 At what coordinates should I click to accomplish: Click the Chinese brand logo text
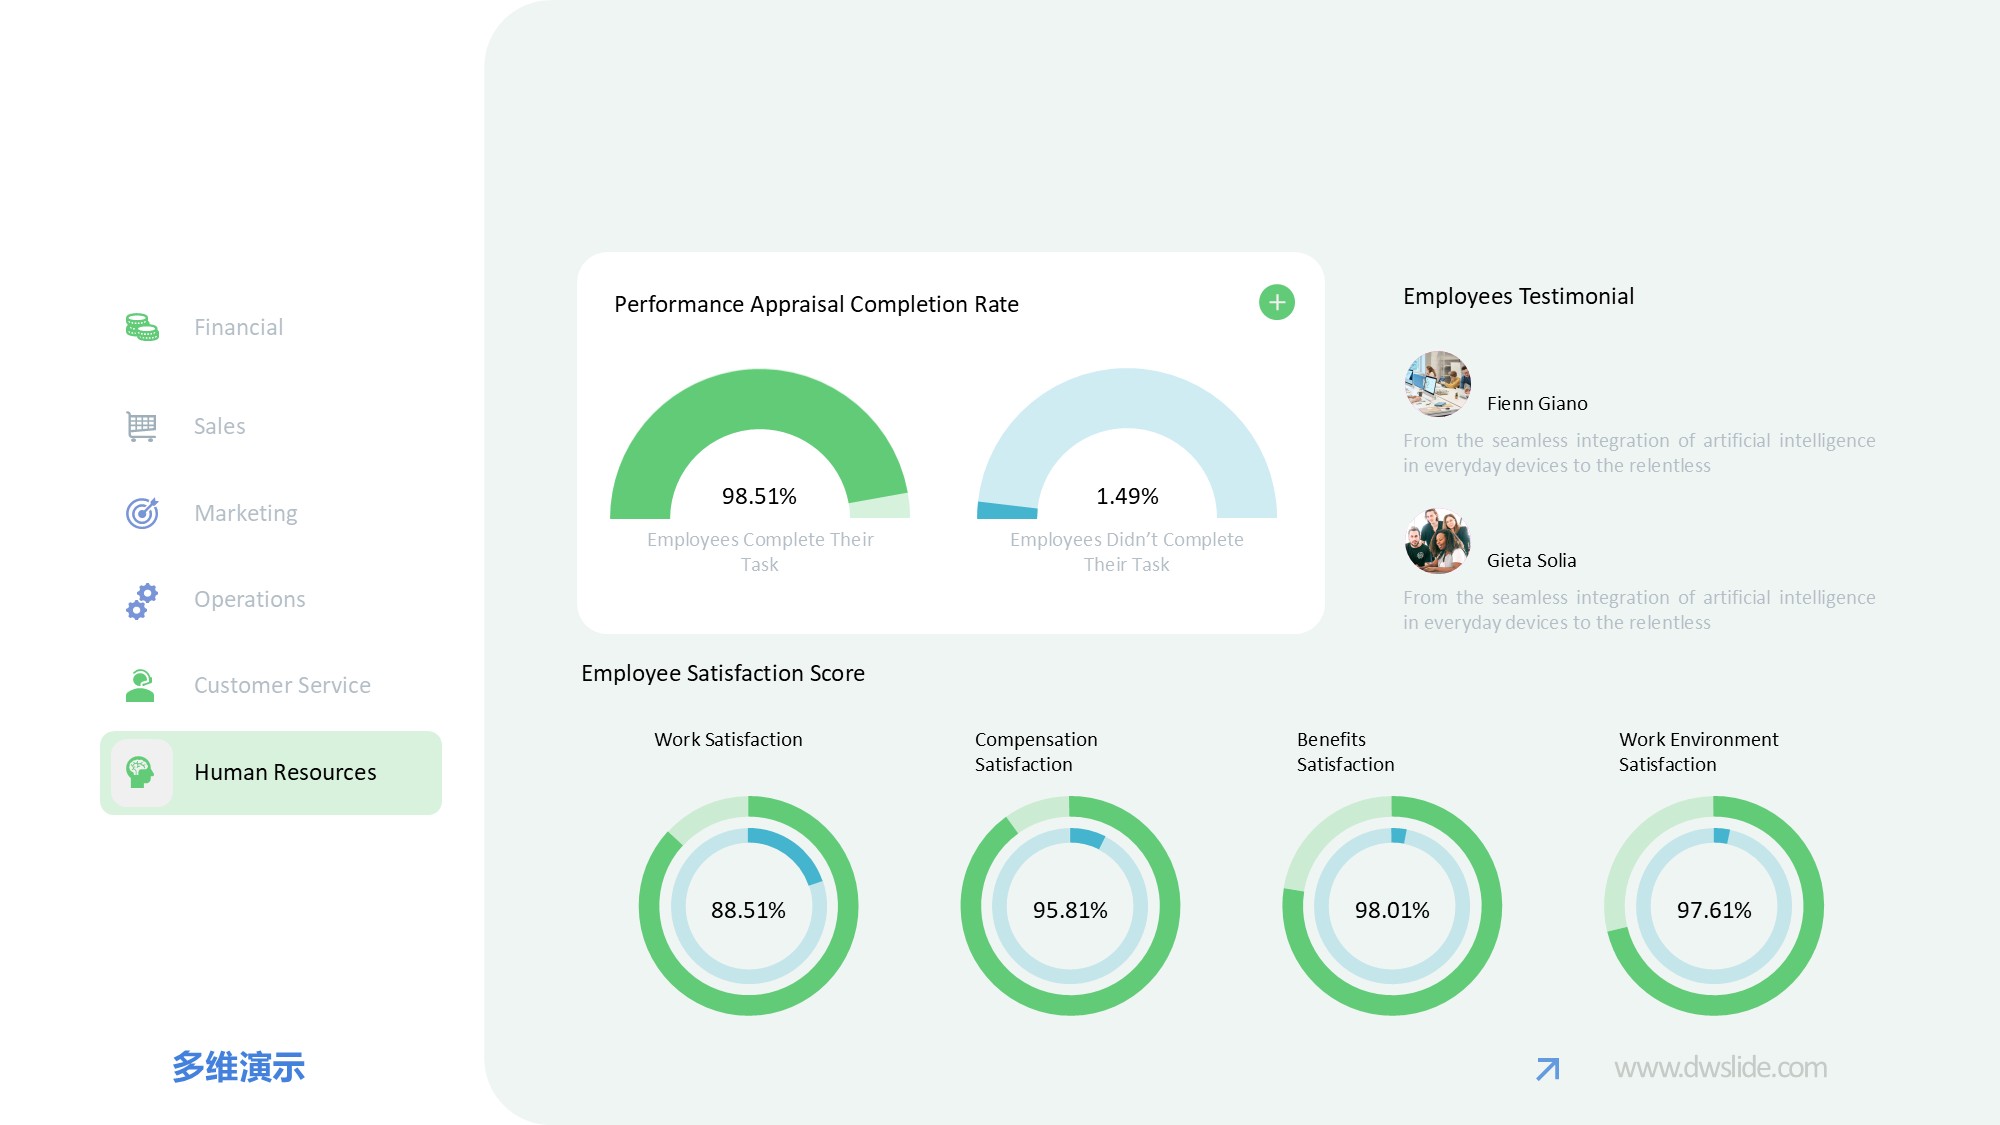tap(238, 1067)
